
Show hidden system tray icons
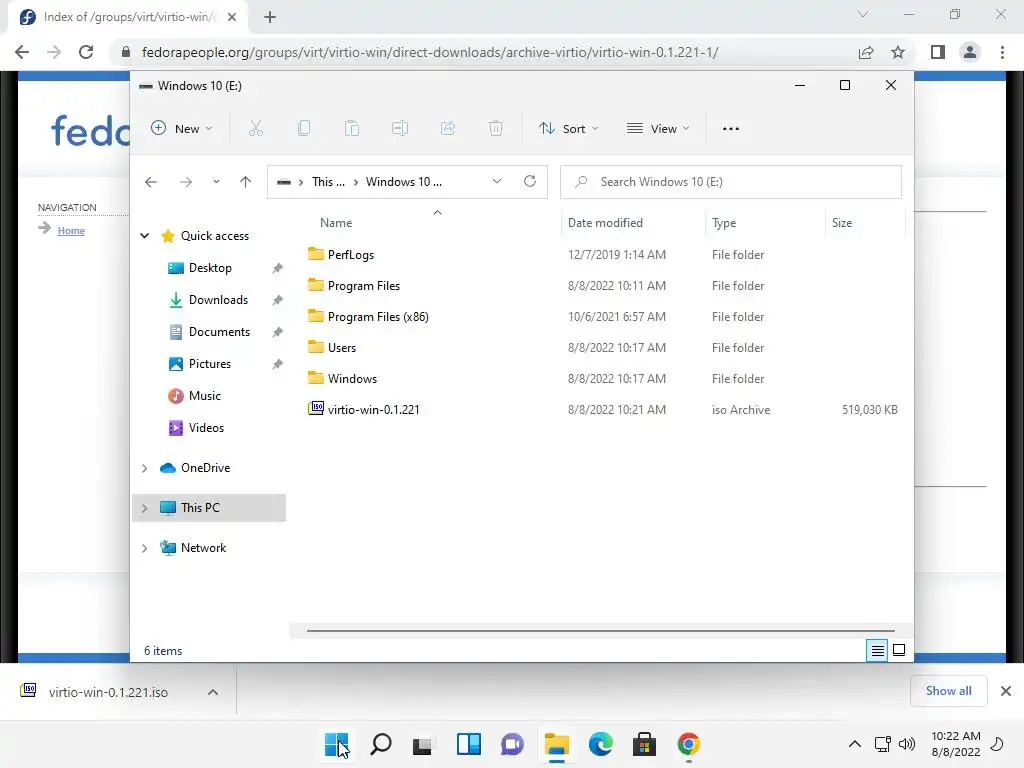(854, 744)
